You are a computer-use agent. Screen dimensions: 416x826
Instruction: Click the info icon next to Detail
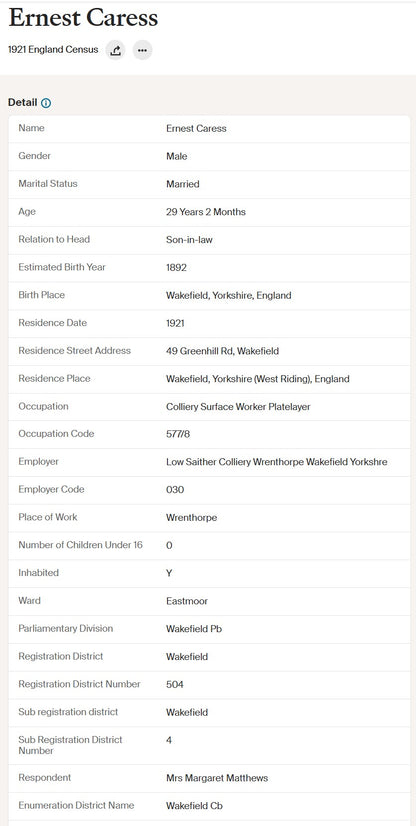(x=46, y=103)
